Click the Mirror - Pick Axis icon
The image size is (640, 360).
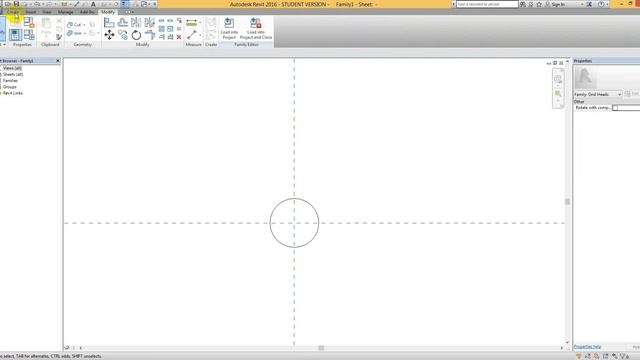136,22
